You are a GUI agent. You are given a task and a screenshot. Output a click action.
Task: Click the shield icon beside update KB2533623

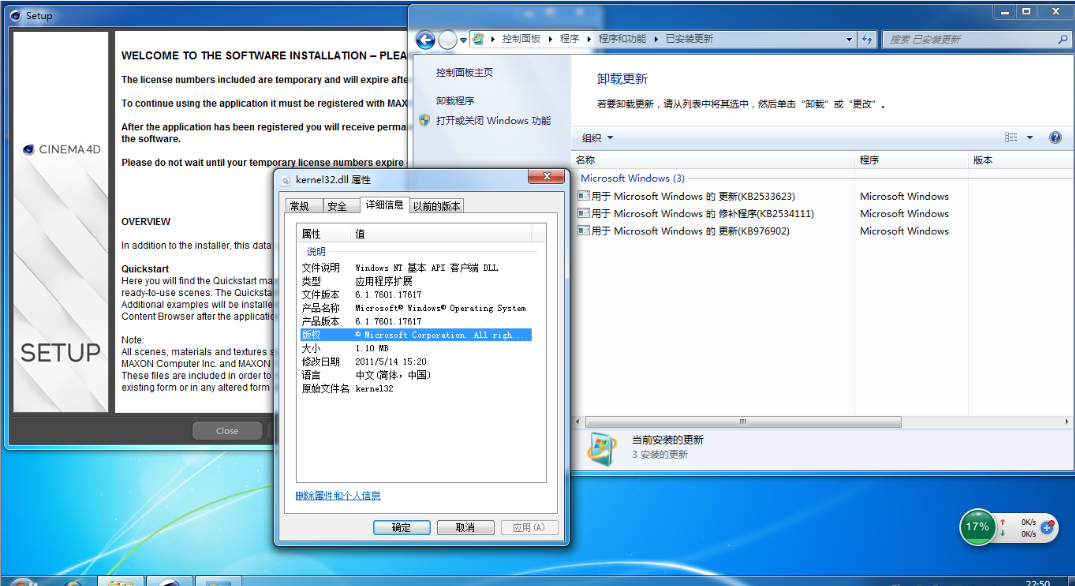582,196
